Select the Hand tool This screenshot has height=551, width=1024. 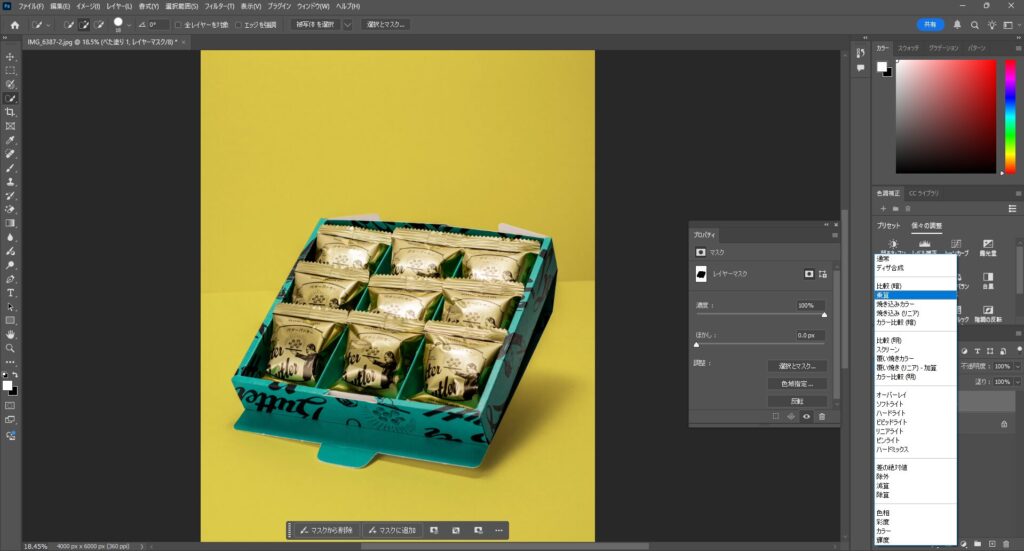pos(10,334)
